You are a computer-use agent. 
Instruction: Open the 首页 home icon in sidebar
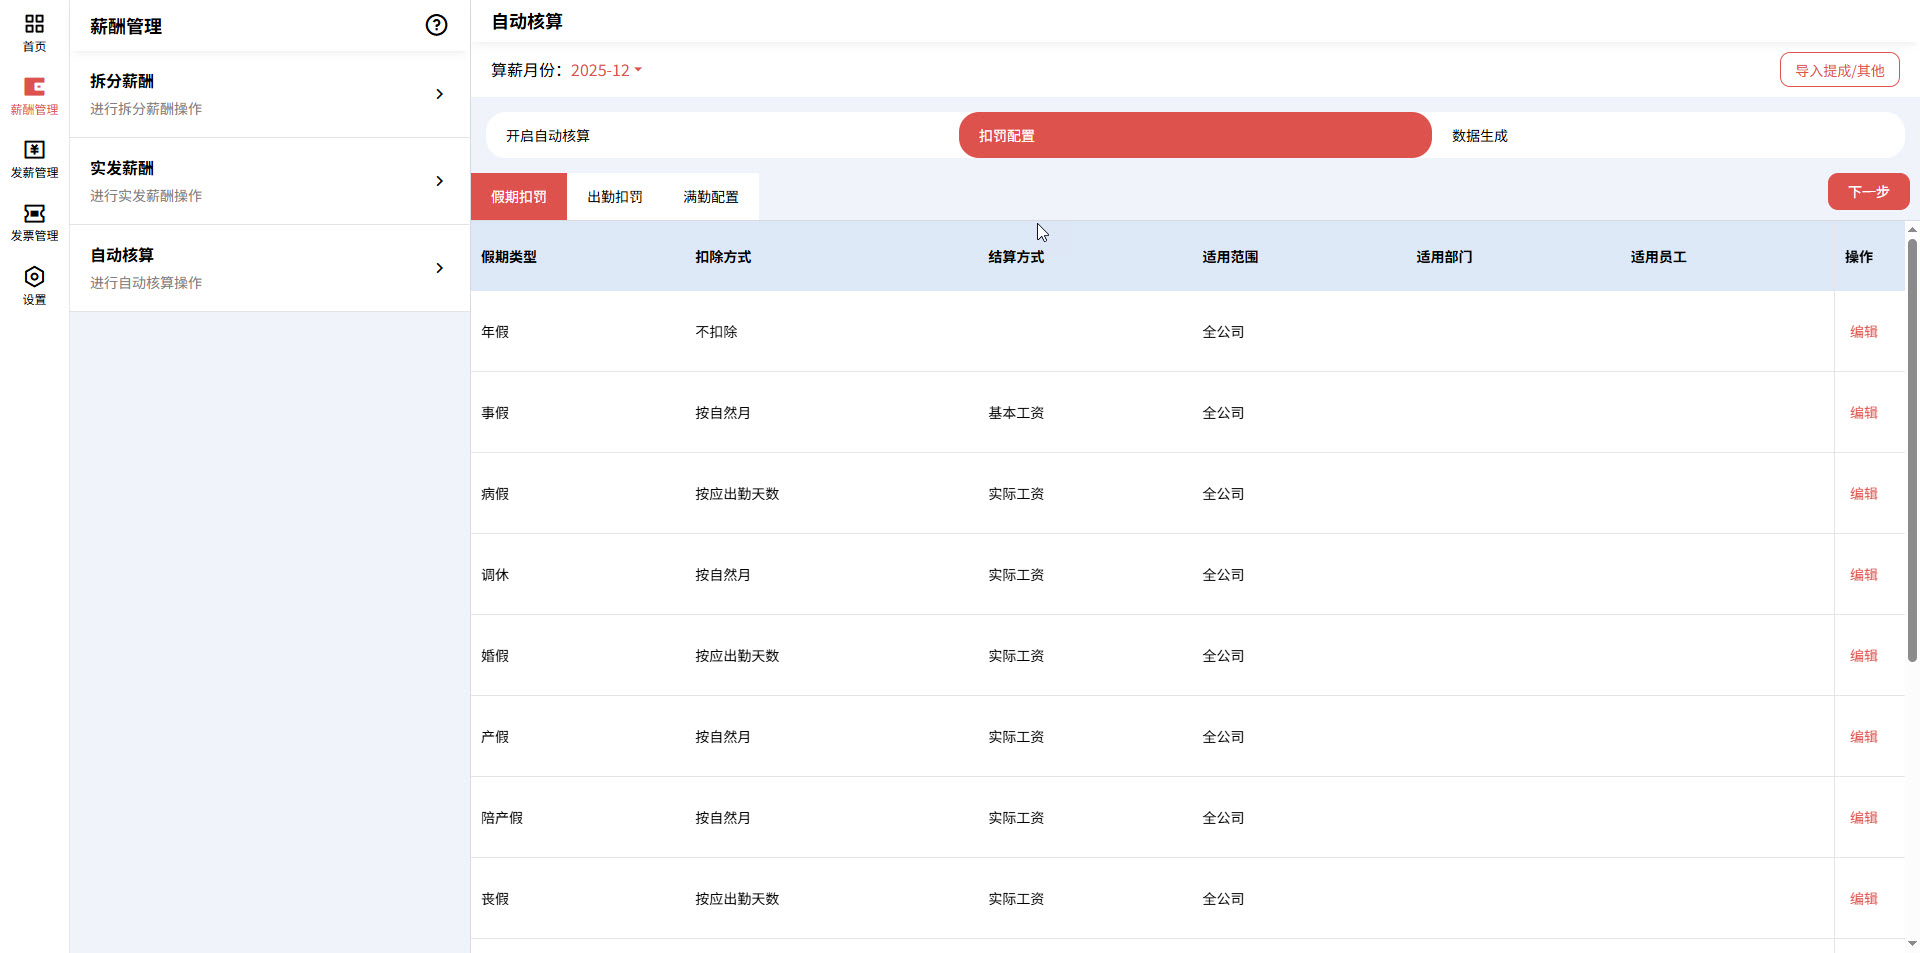pyautogui.click(x=34, y=30)
